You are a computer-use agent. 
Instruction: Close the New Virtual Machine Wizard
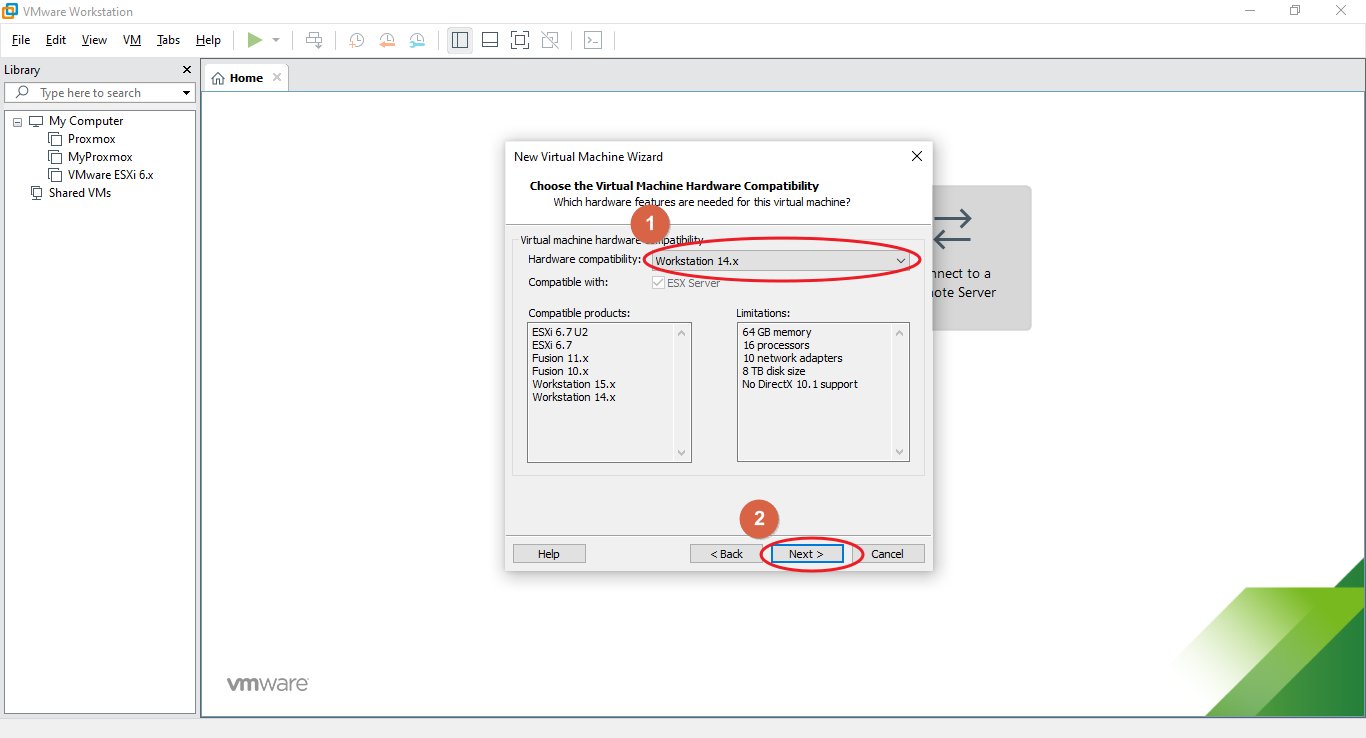[917, 156]
